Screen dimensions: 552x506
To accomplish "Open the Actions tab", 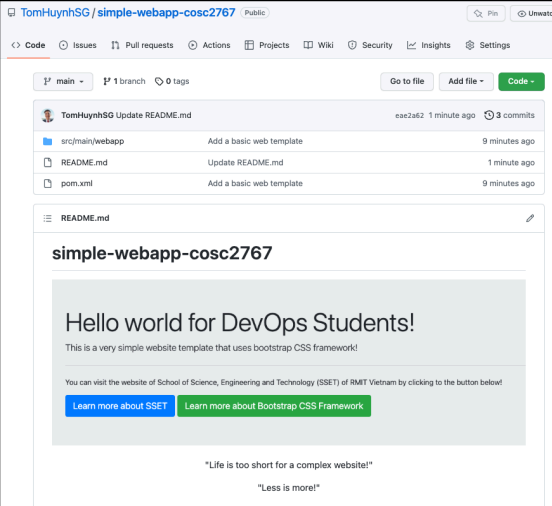I will (209, 45).
